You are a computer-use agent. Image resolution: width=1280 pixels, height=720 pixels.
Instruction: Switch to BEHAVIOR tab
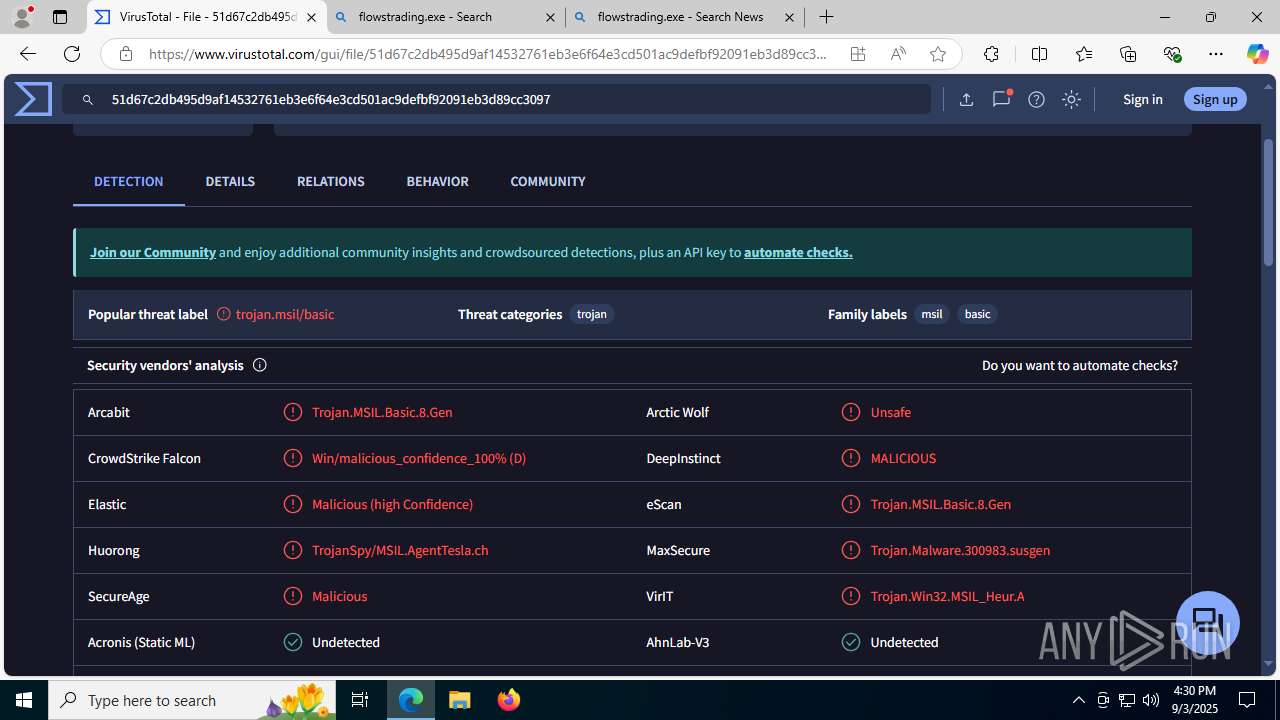tap(437, 181)
